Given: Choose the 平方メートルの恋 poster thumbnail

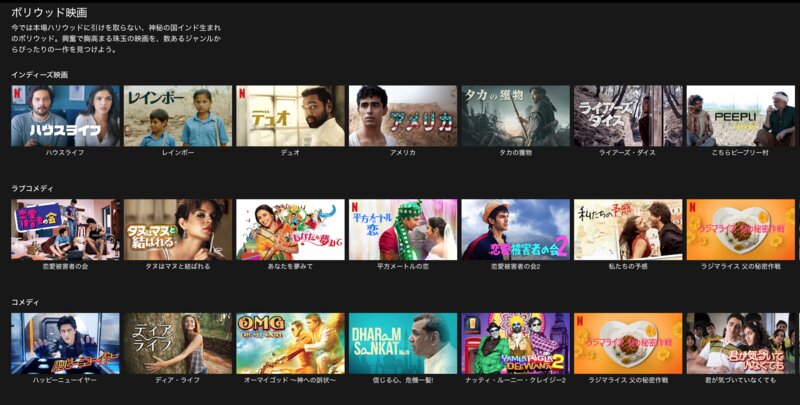Looking at the screenshot, I should coord(403,230).
